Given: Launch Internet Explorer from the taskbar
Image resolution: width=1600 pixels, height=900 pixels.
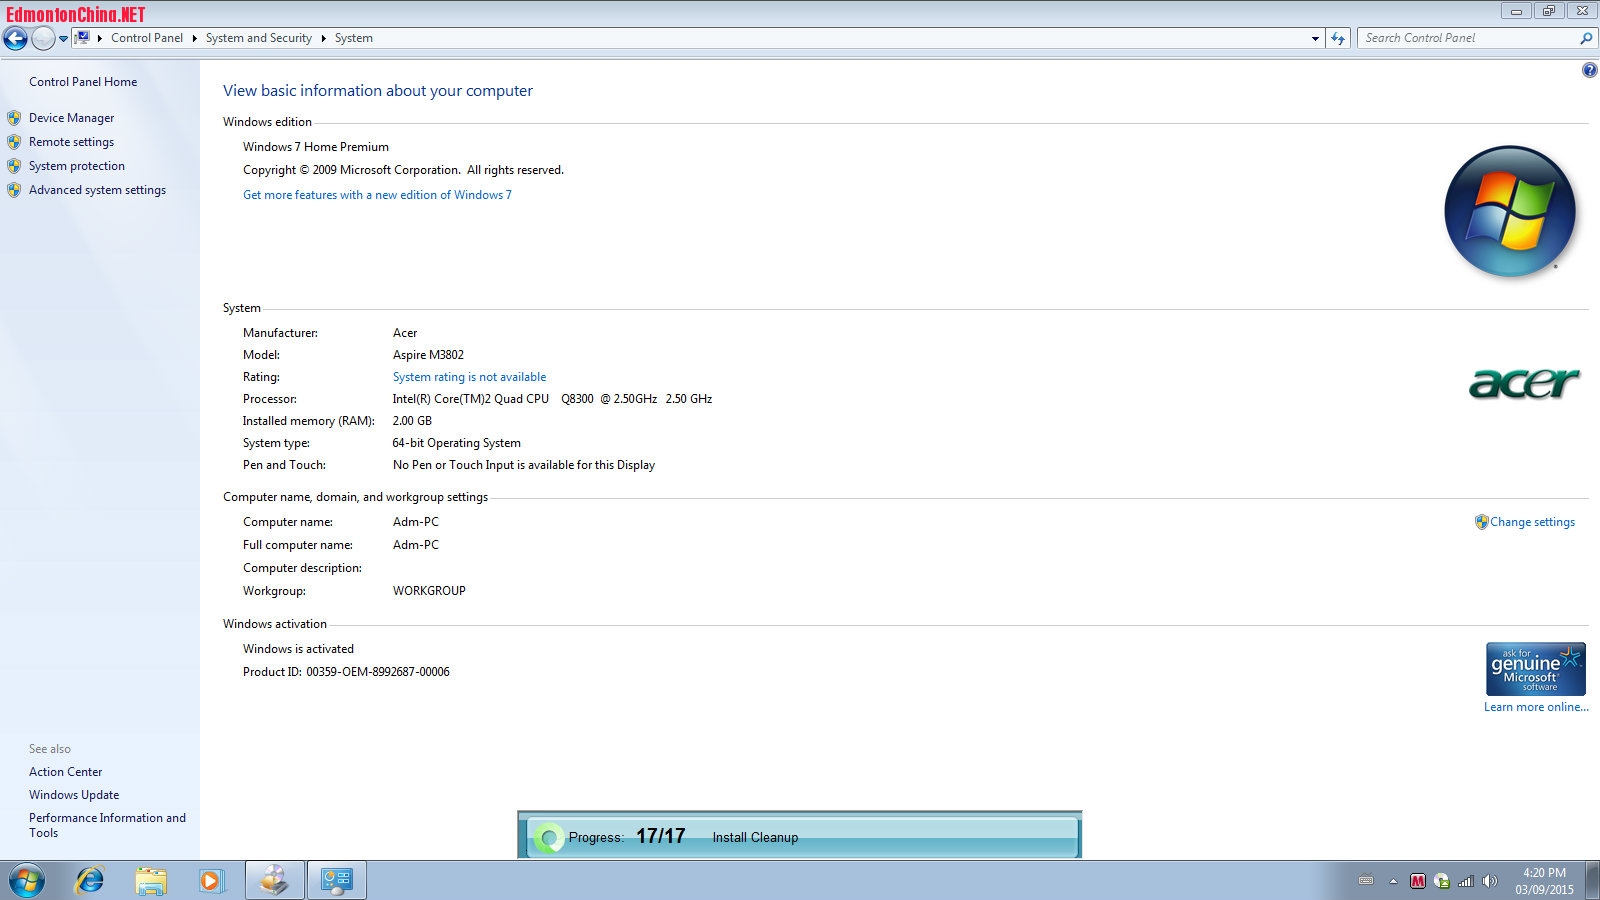Looking at the screenshot, I should pos(90,880).
